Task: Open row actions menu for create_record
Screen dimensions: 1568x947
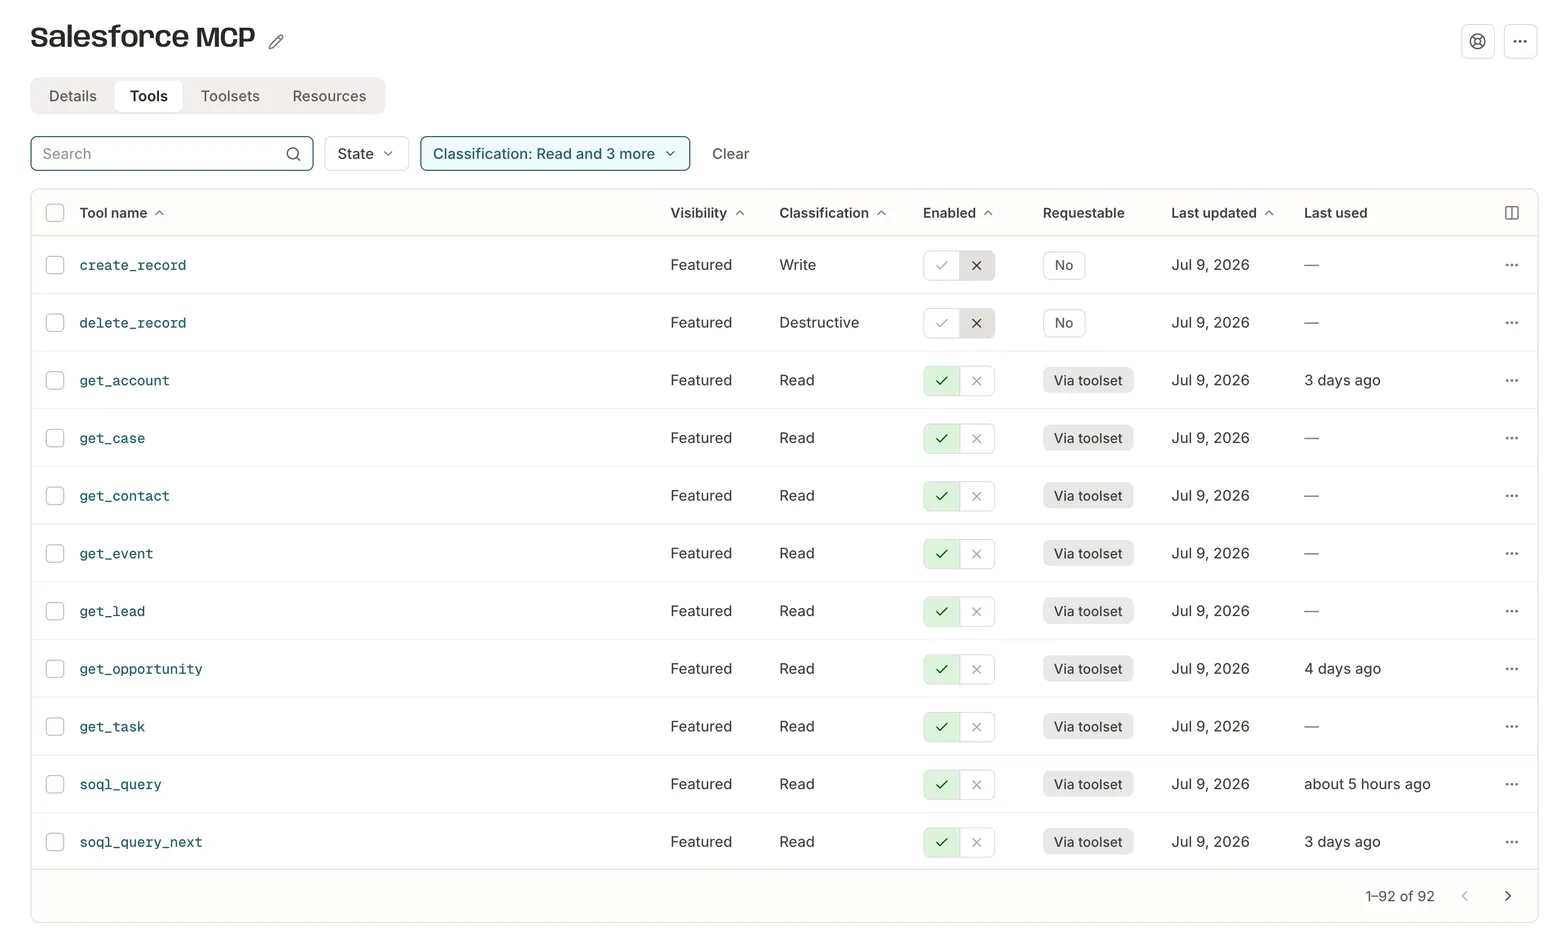Action: (x=1511, y=265)
